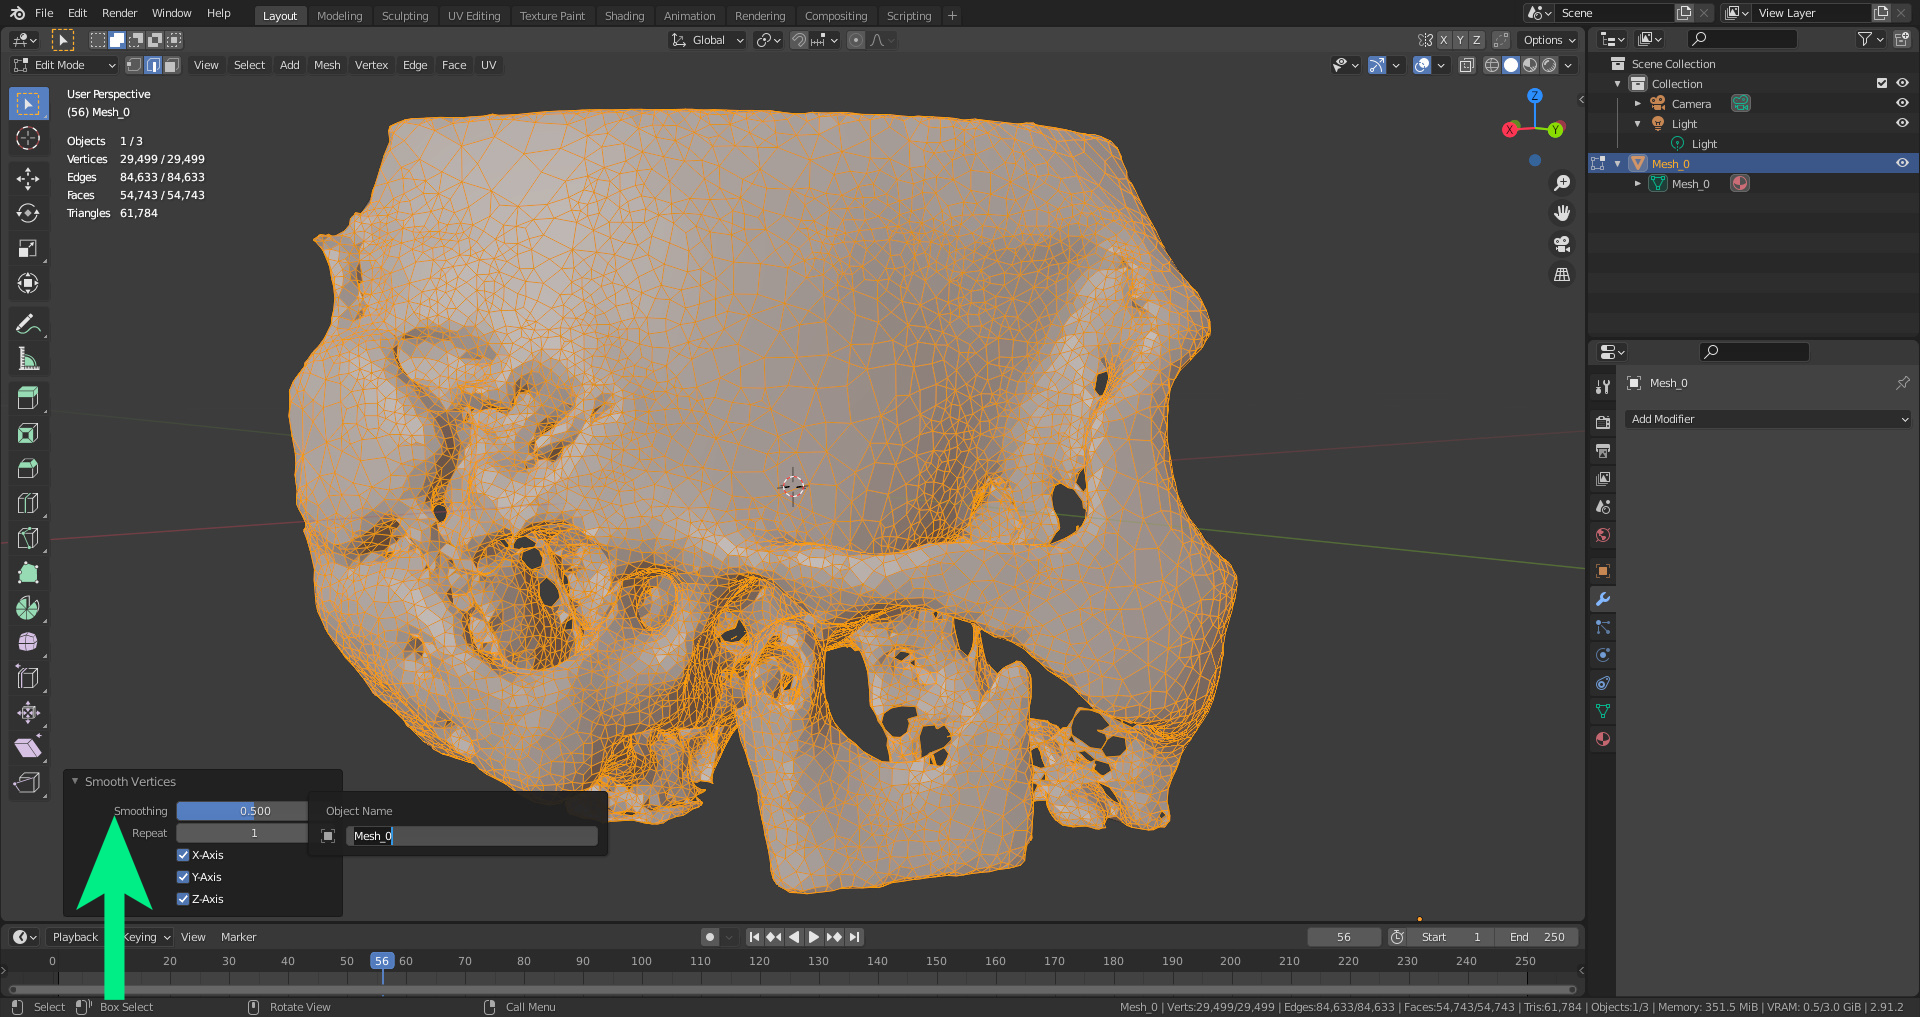The height and width of the screenshot is (1017, 1920).
Task: Open the Vertex menu
Action: (x=371, y=65)
